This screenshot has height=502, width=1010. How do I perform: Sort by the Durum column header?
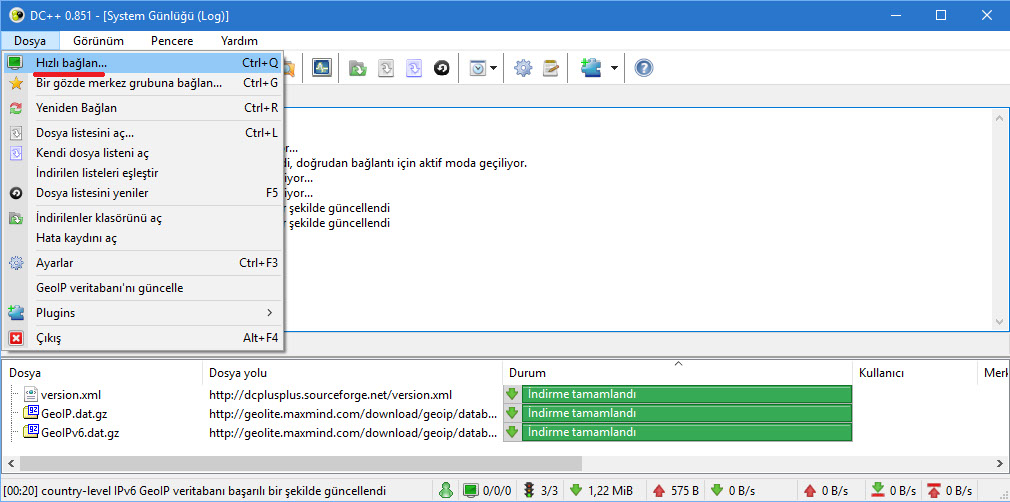point(678,373)
